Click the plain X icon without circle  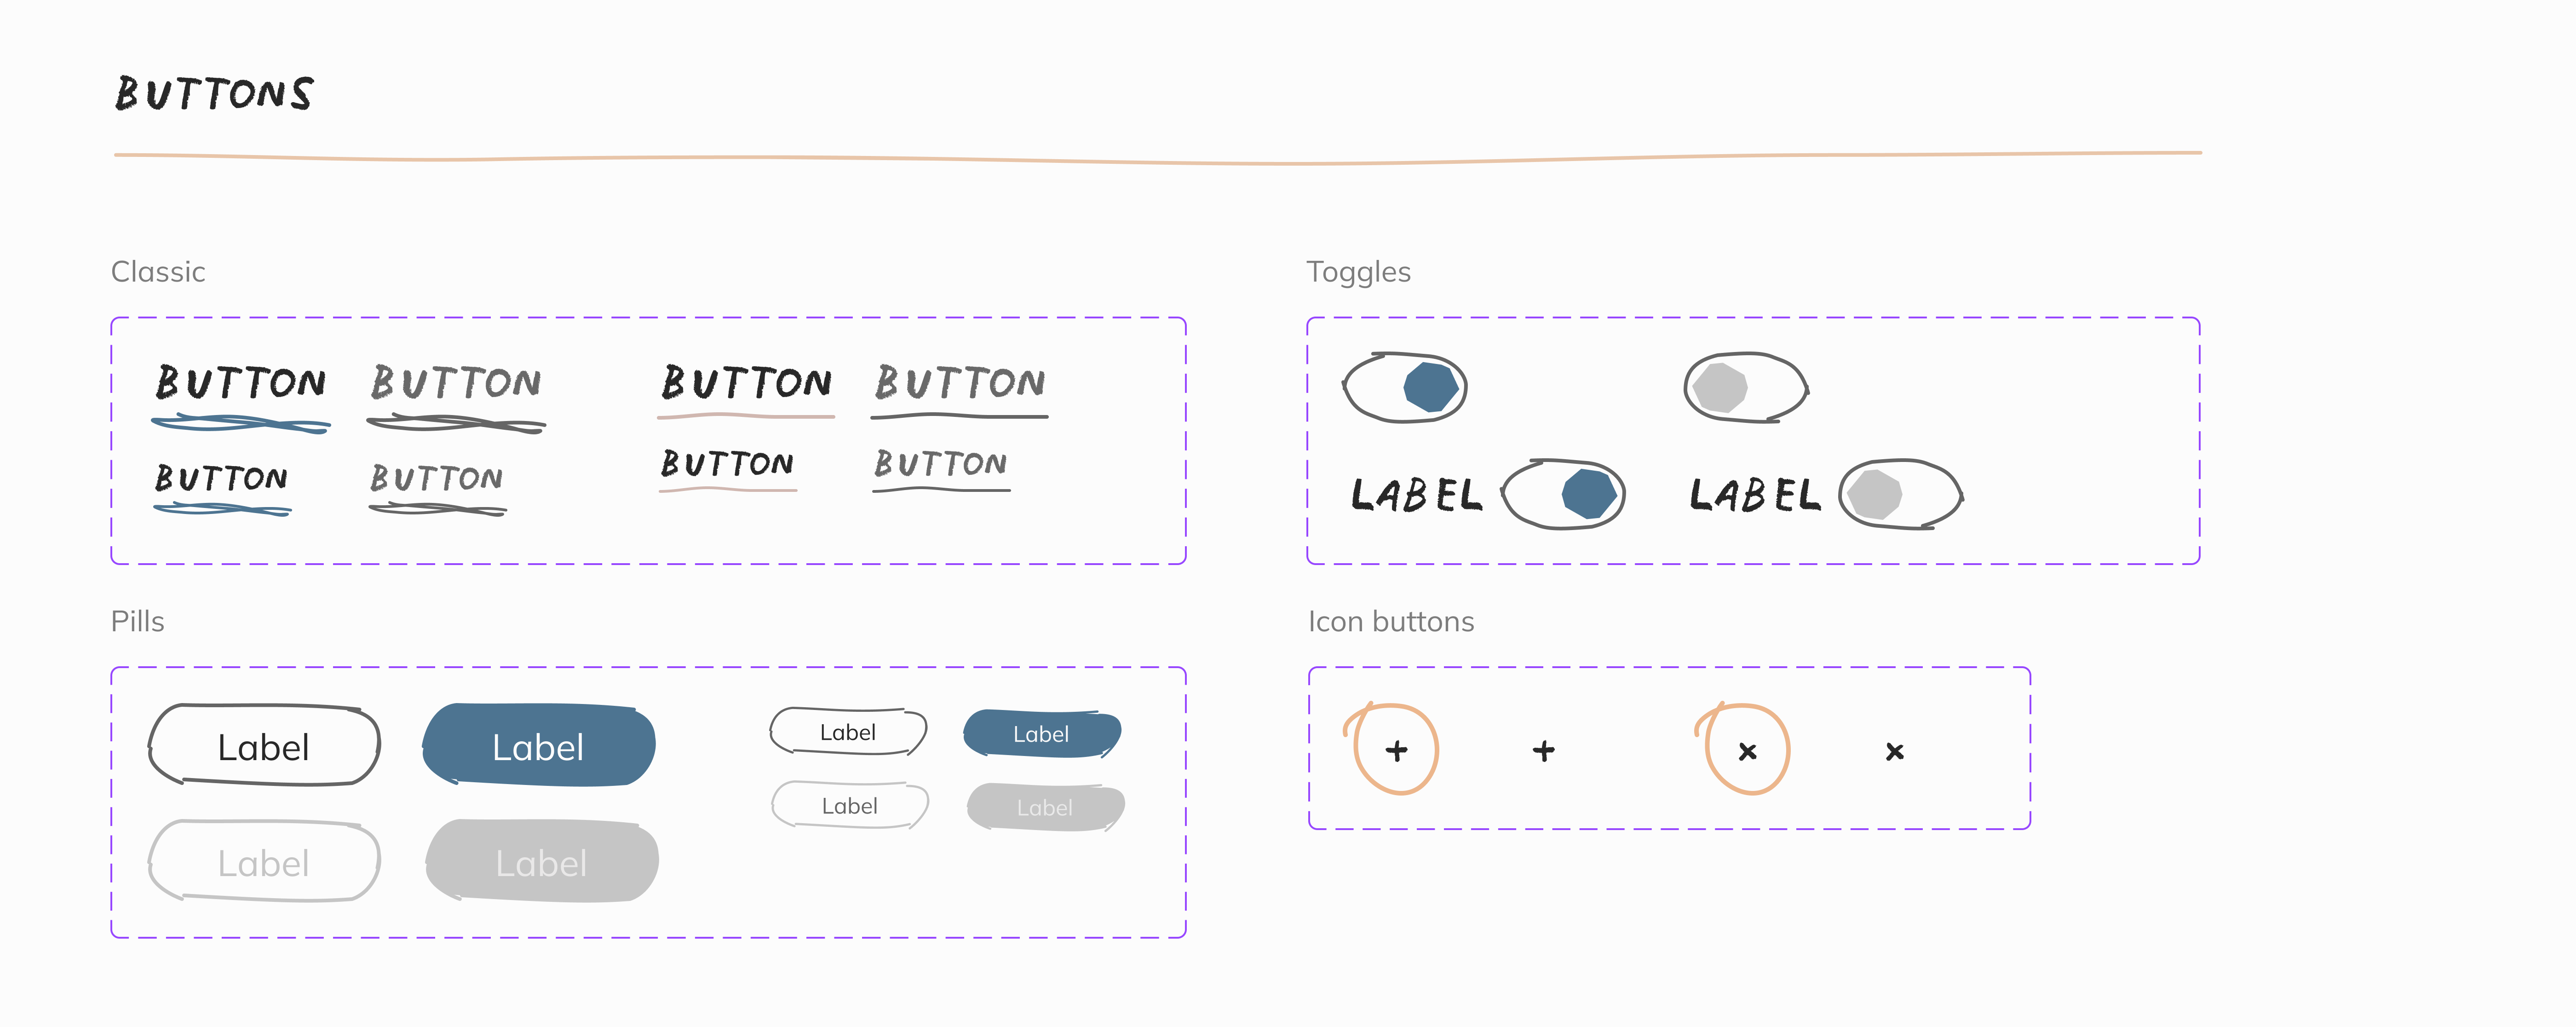[x=1894, y=751]
